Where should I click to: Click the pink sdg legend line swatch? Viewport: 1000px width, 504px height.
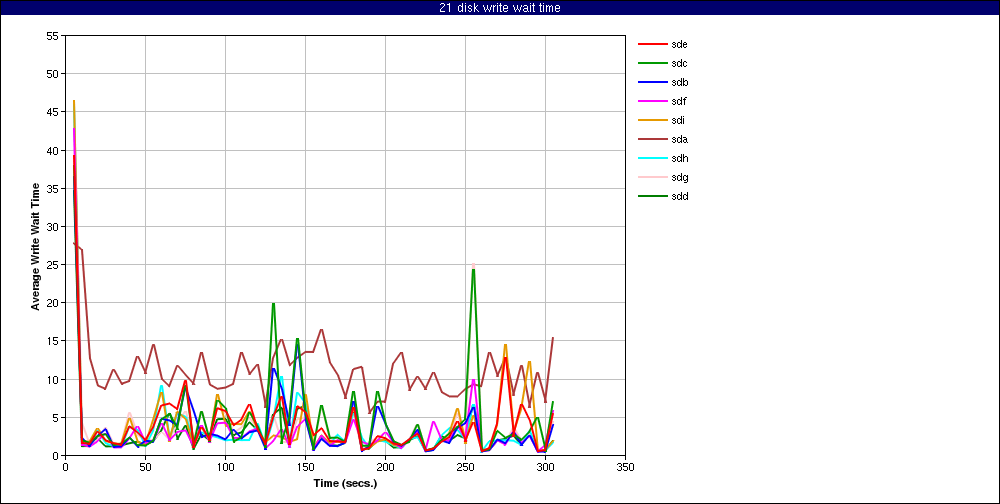tap(651, 177)
